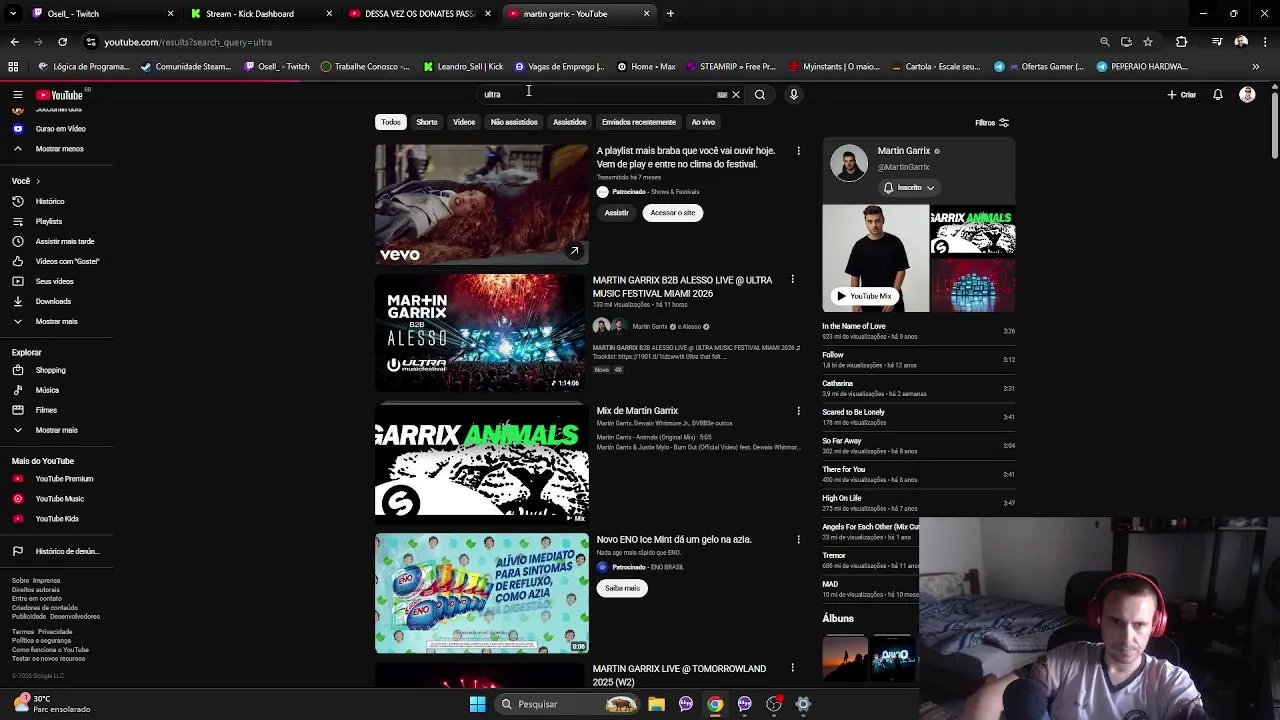Open options for the Tomorrowland 2025 video
Screen dimensions: 1280x720
point(793,669)
